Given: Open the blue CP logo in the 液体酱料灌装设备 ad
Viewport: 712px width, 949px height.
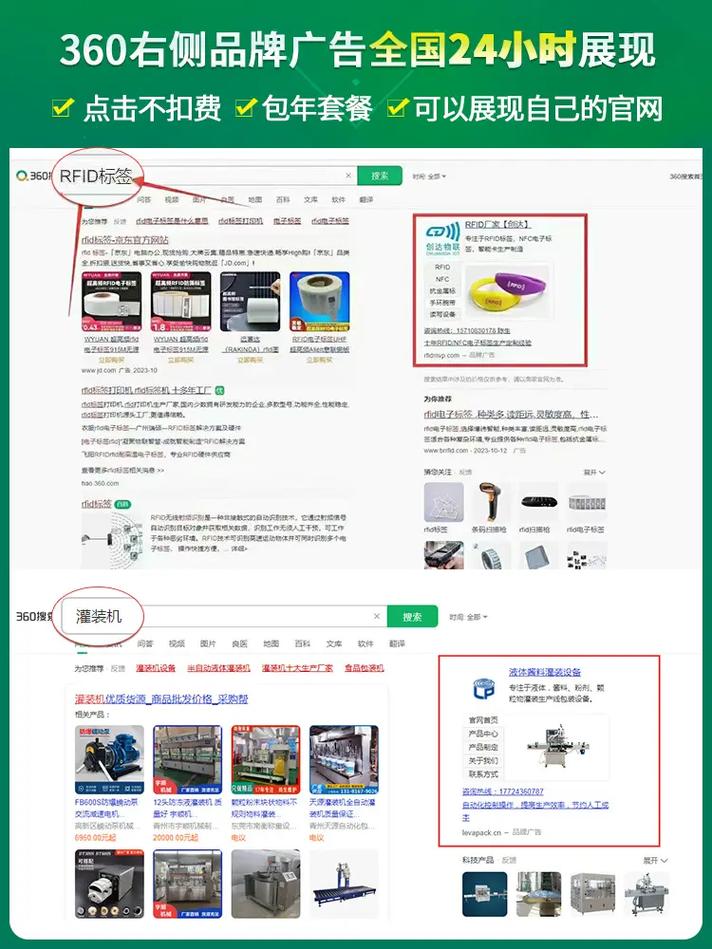Looking at the screenshot, I should [483, 689].
